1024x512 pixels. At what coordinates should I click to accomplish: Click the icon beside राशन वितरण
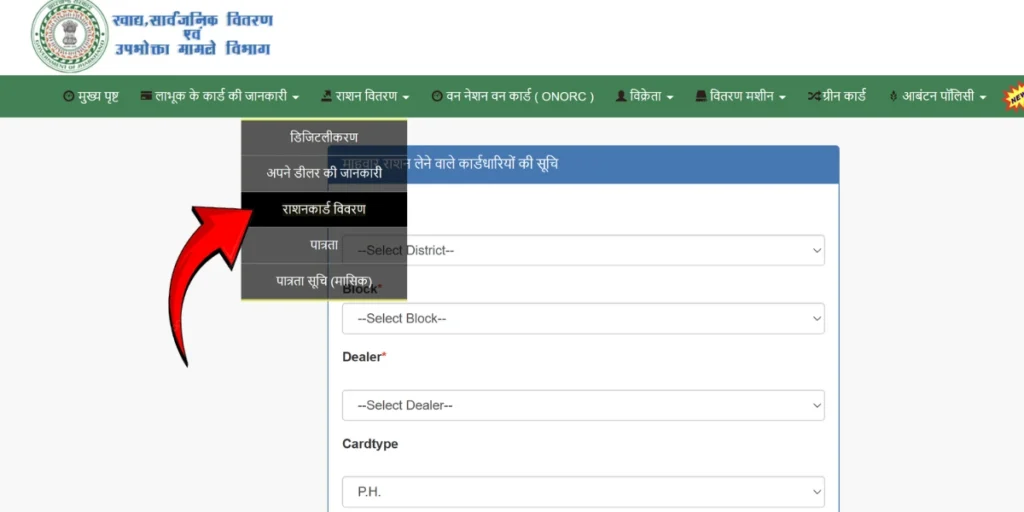(327, 97)
